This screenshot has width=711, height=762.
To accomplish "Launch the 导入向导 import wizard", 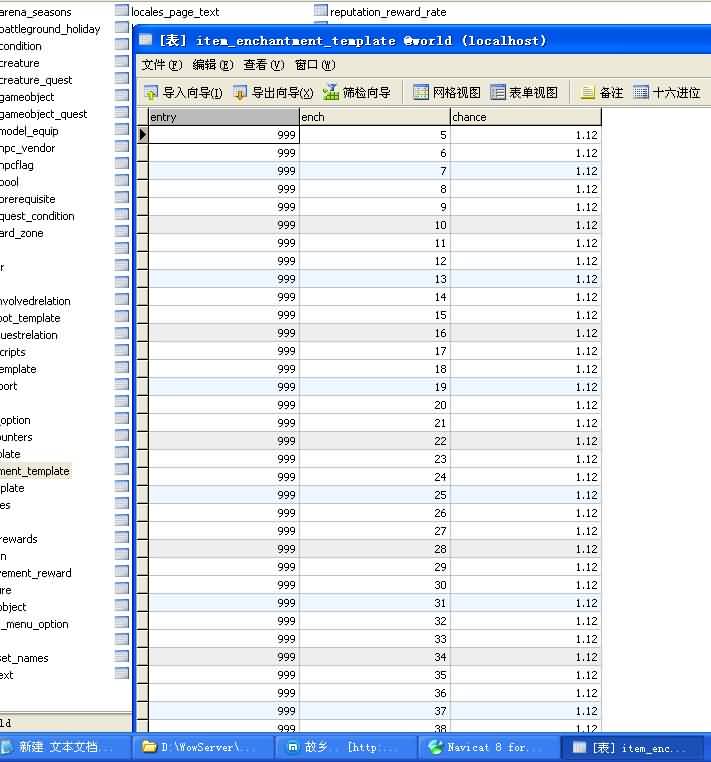I will [183, 92].
